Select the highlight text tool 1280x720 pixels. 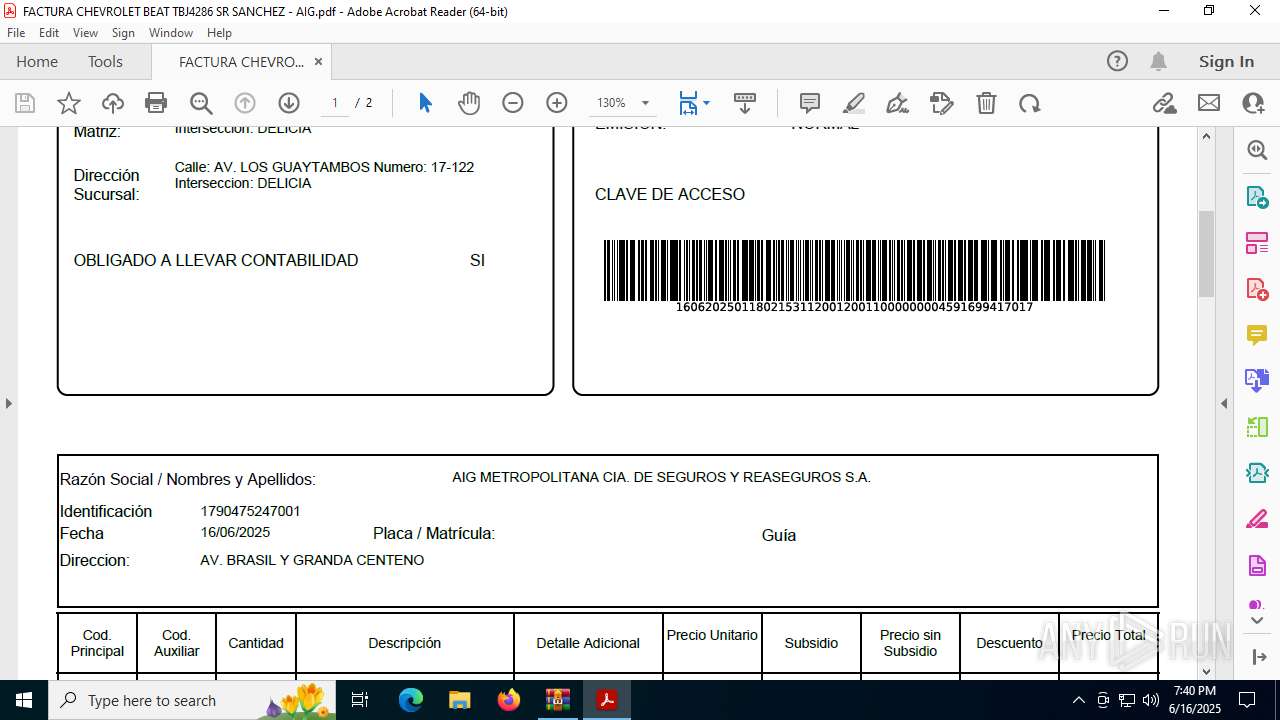coord(854,103)
